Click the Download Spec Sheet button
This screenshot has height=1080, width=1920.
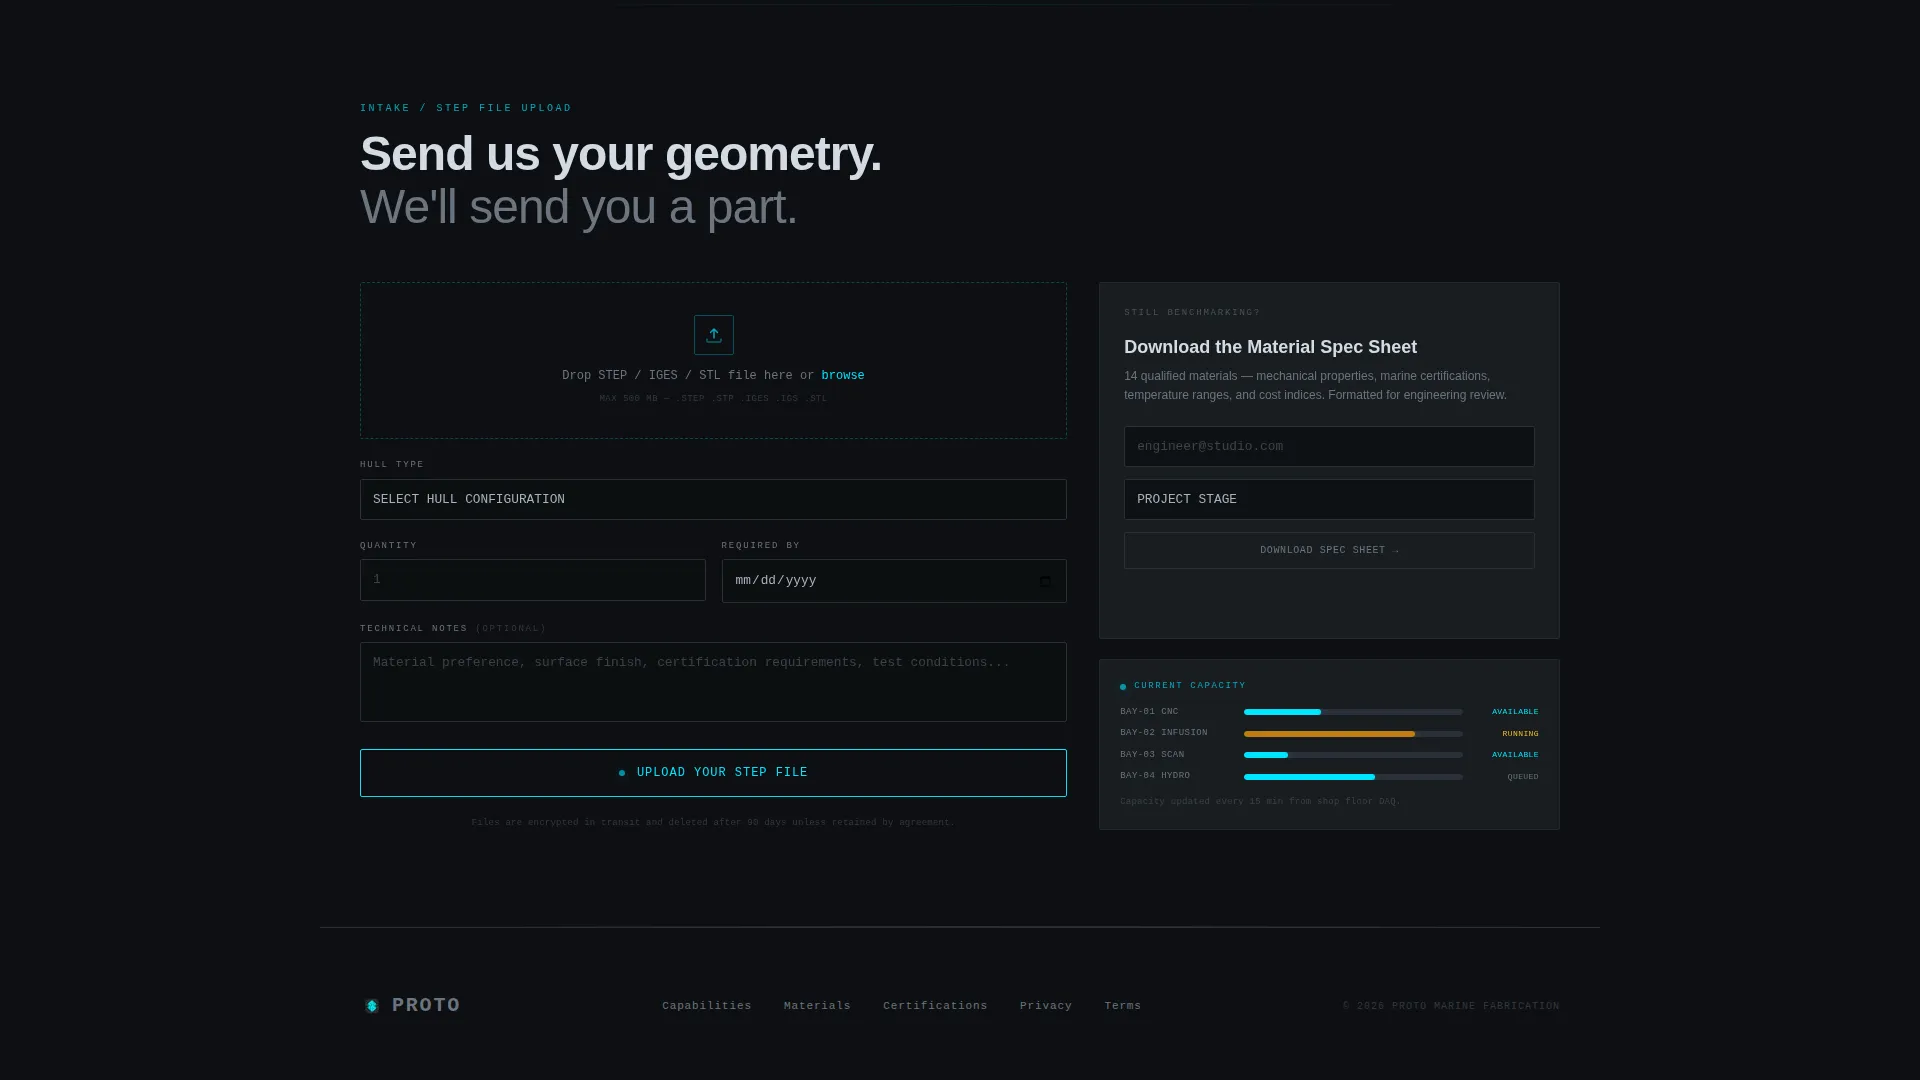point(1329,551)
